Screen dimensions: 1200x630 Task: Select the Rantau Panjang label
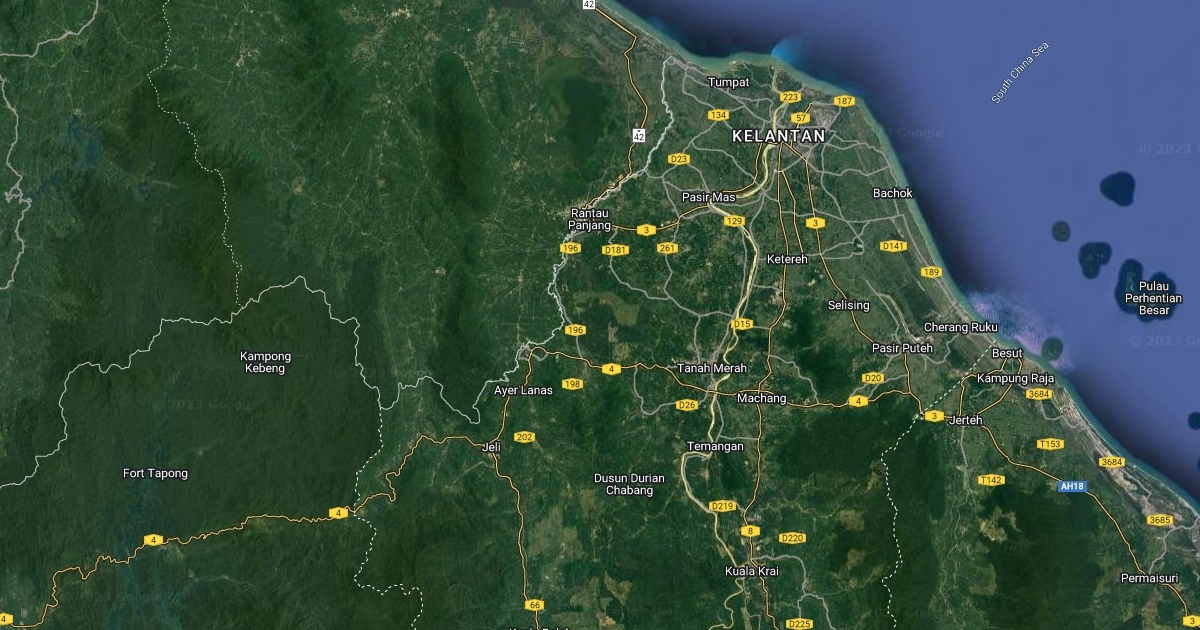[x=590, y=219]
